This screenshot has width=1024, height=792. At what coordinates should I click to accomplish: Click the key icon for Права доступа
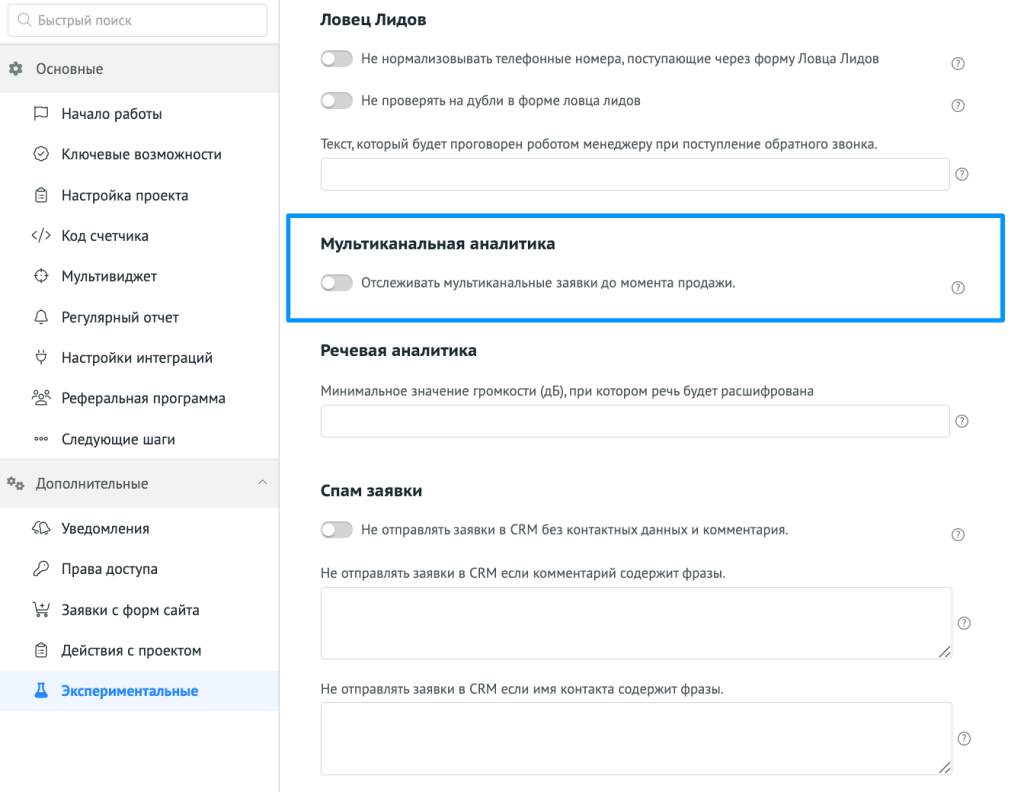41,569
